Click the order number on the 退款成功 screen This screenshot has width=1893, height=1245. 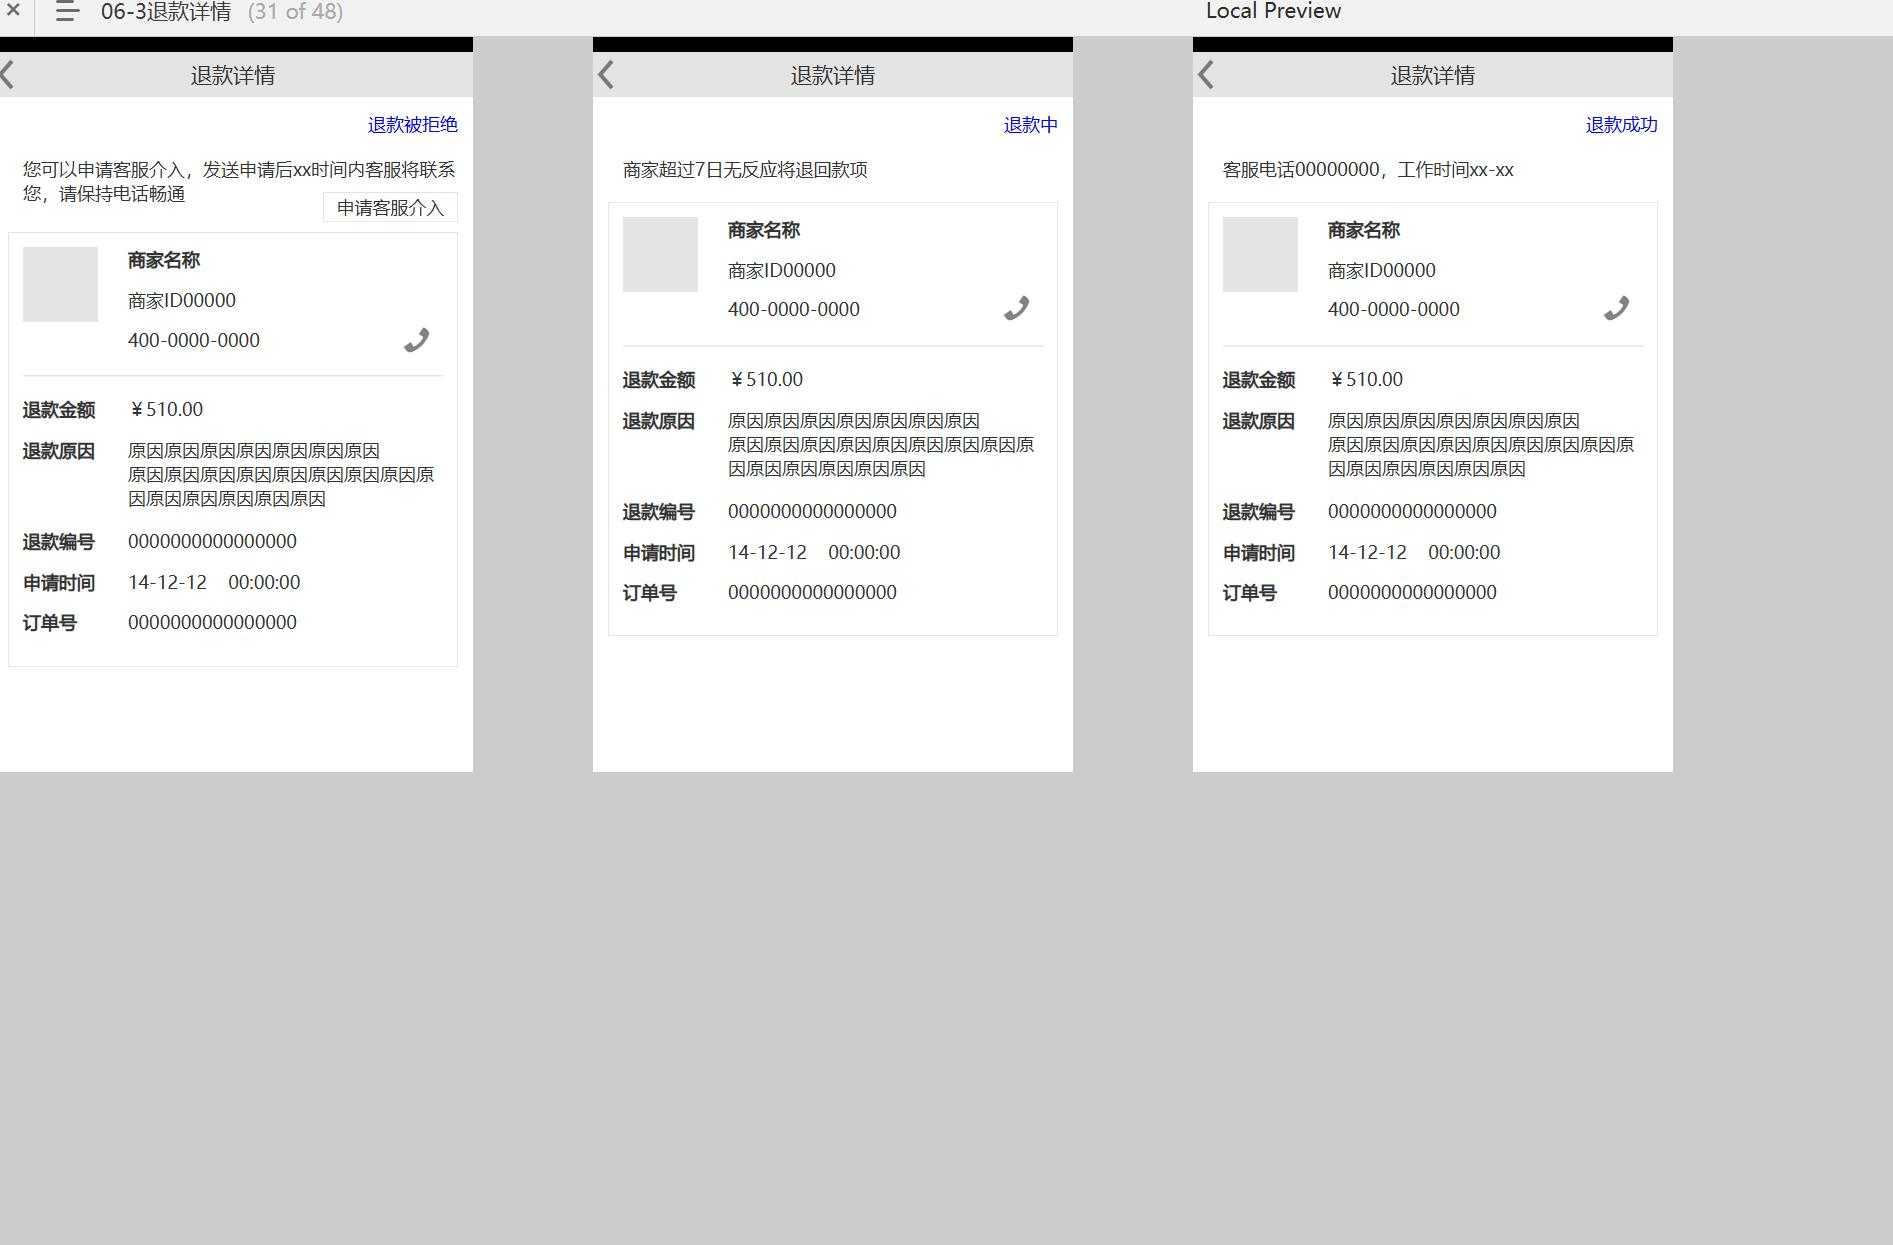1412,592
